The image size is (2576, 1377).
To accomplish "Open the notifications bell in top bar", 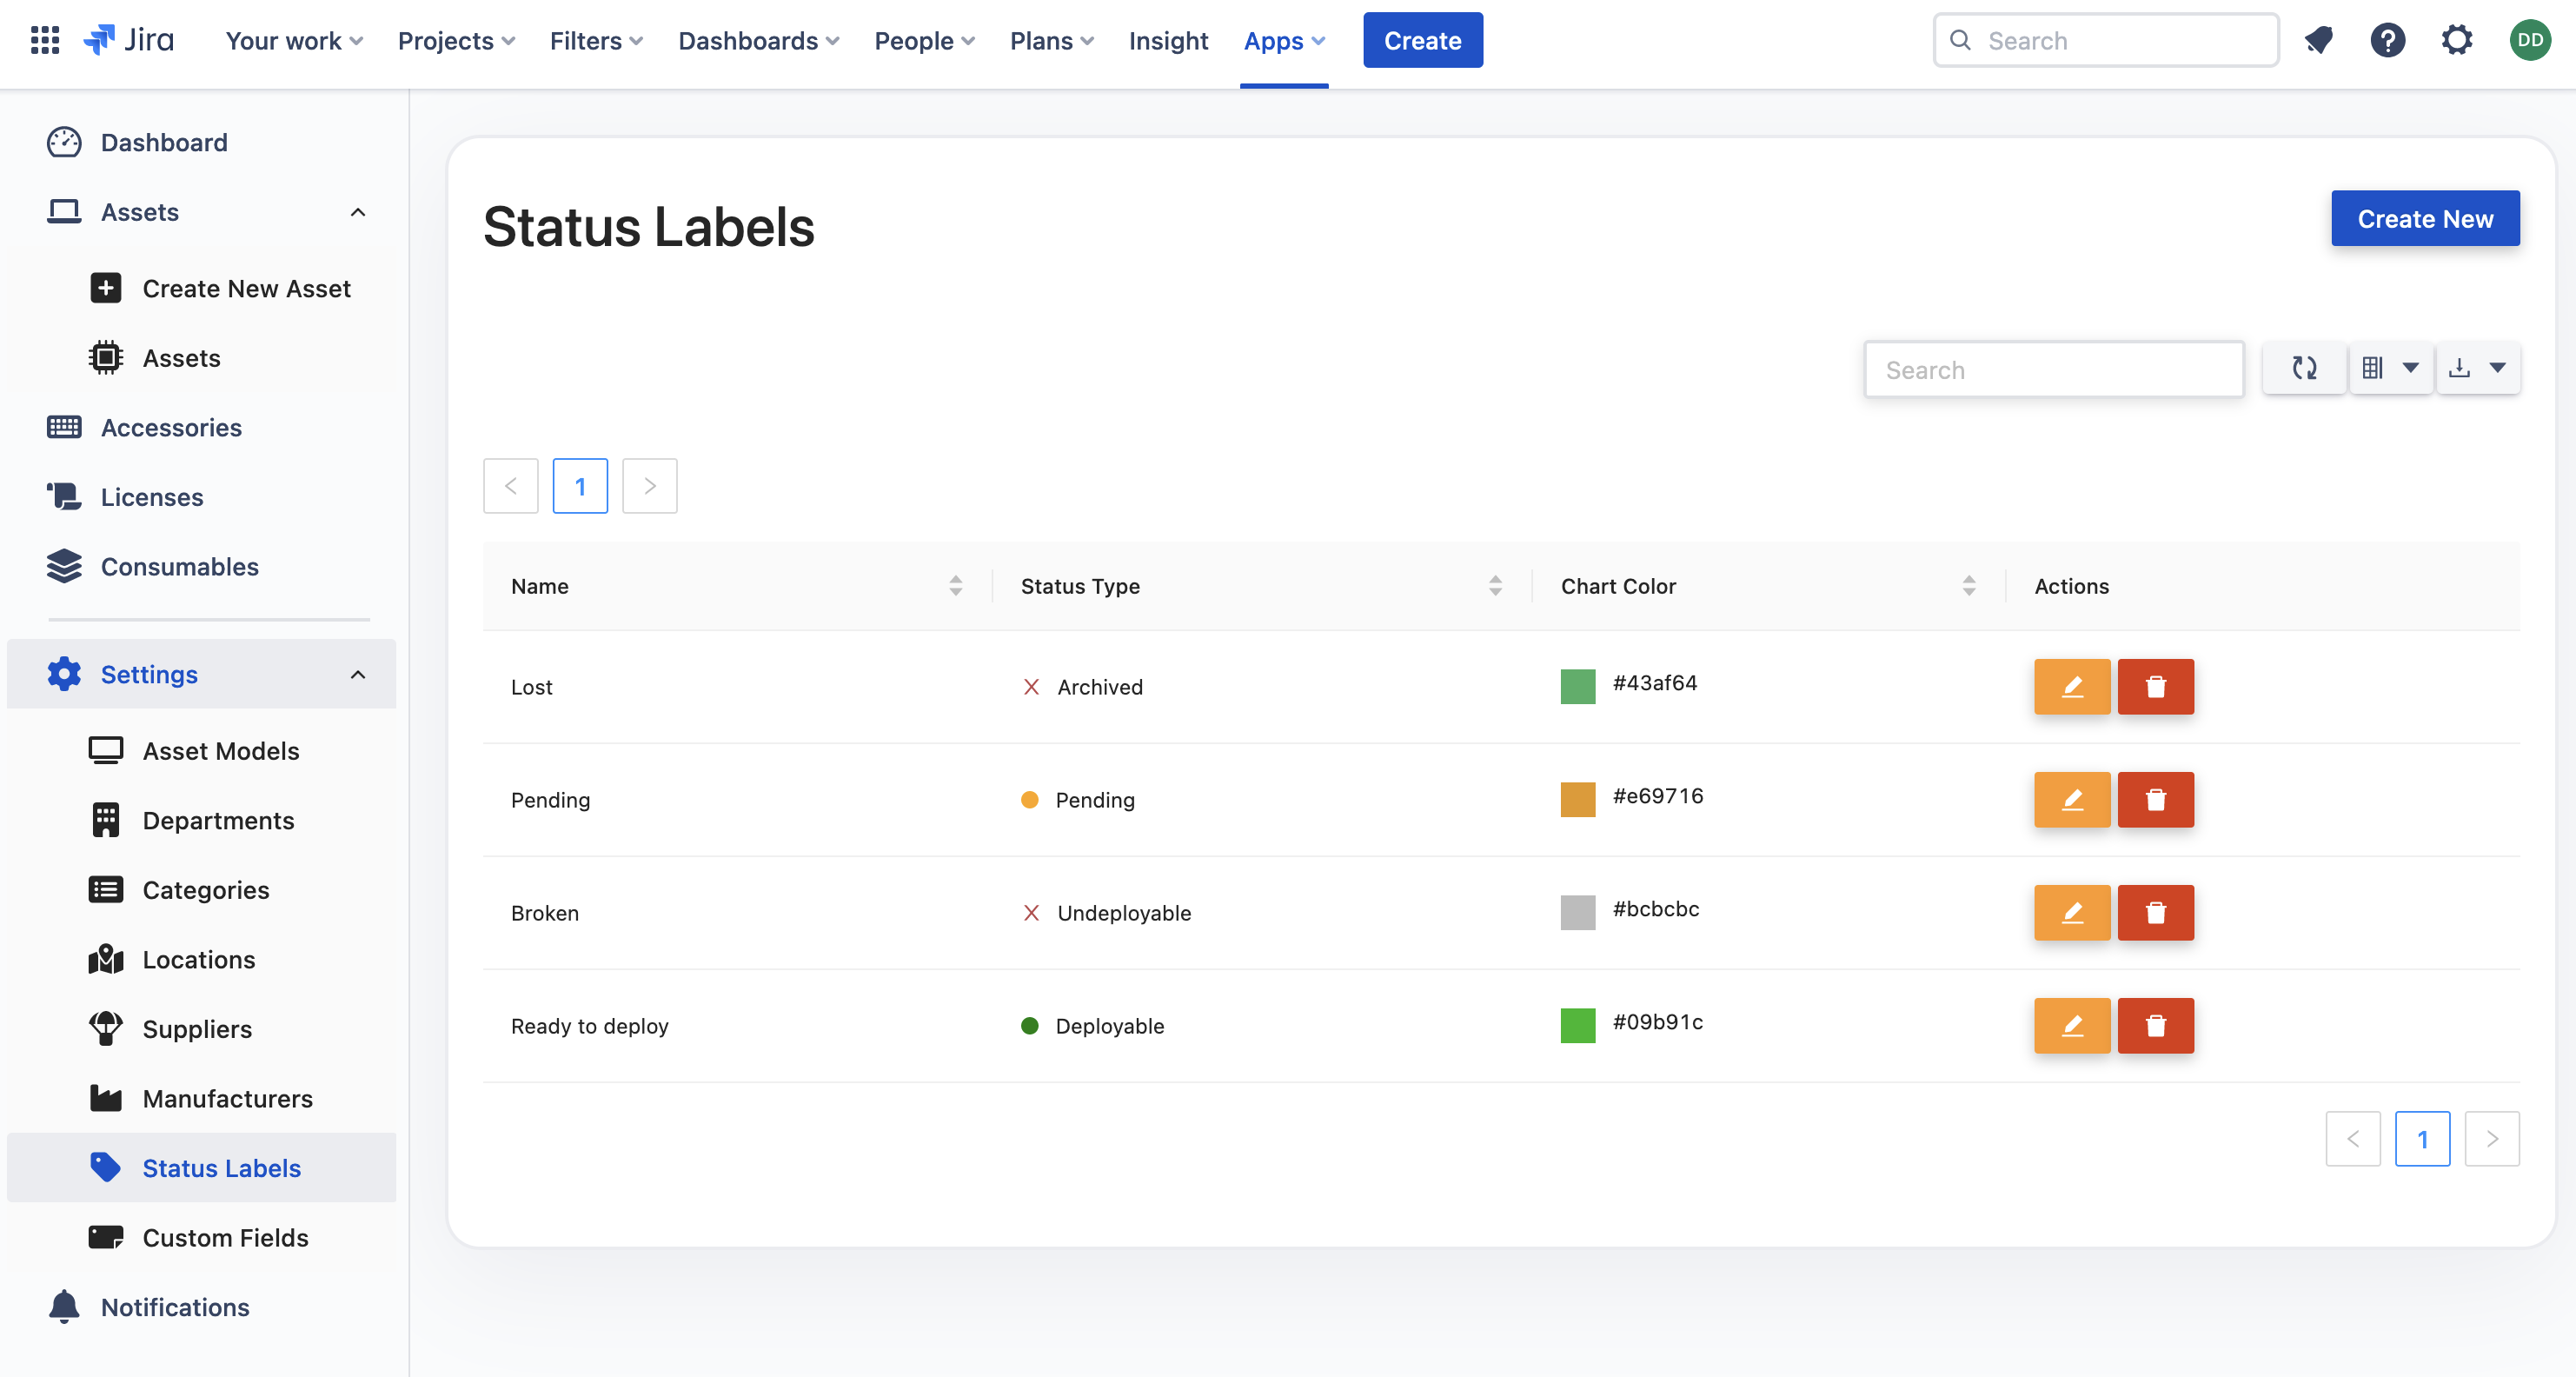I will tap(2319, 40).
